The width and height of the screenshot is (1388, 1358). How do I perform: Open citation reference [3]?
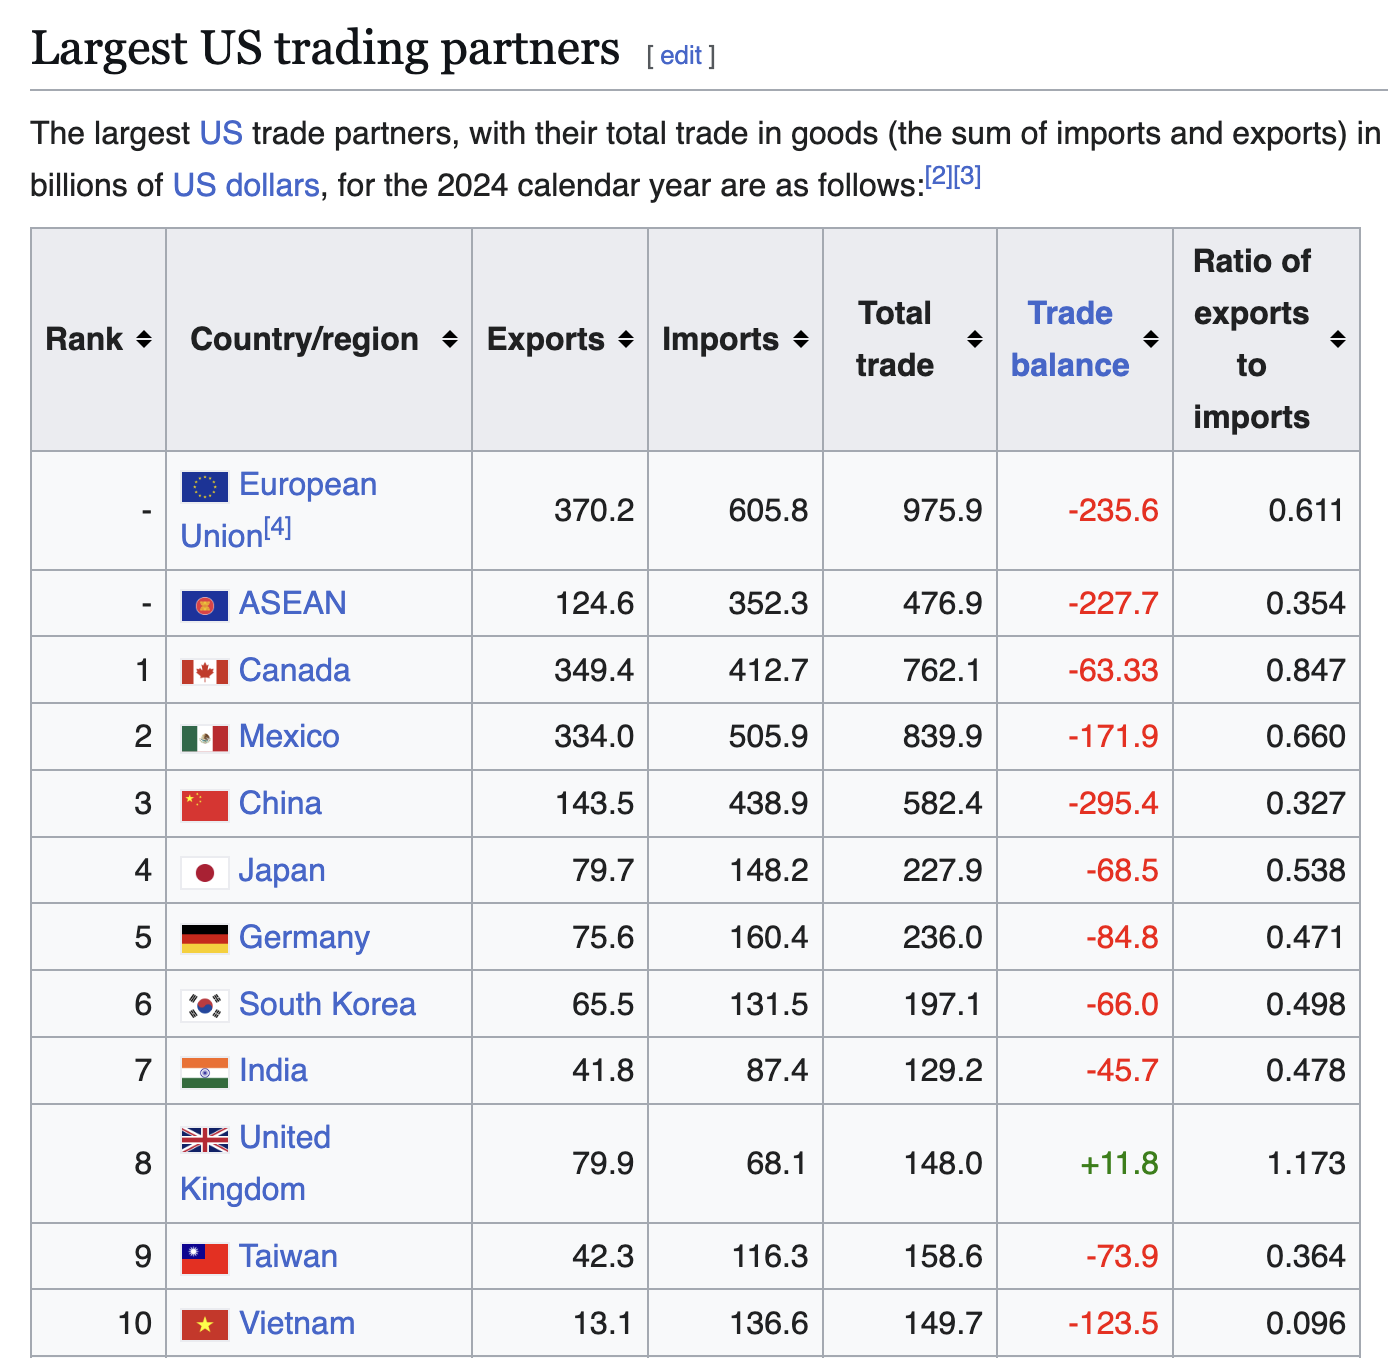967,177
